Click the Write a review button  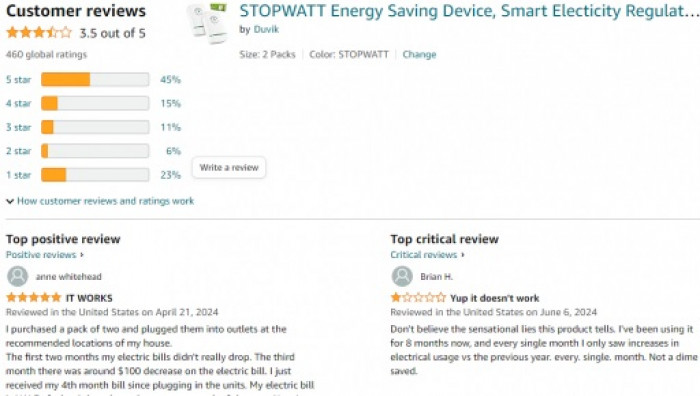pyautogui.click(x=229, y=167)
